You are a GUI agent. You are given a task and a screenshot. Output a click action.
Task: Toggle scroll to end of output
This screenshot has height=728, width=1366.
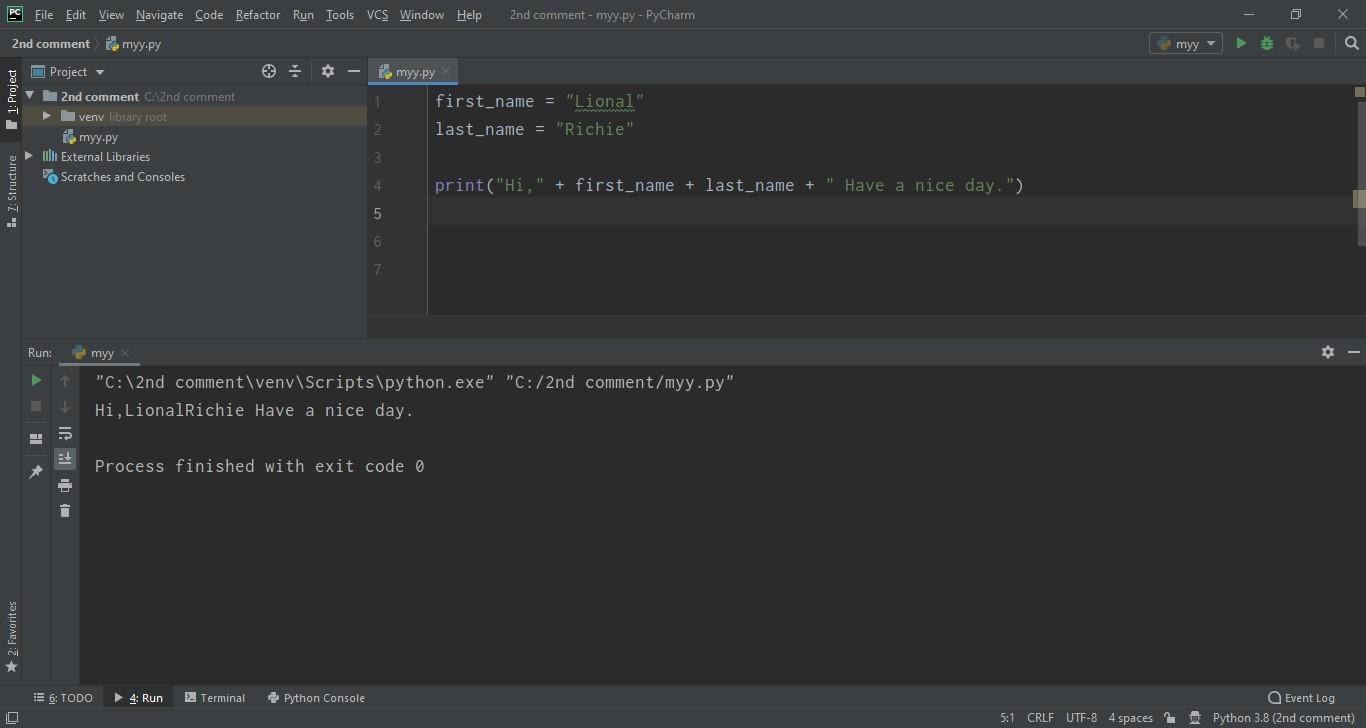(65, 458)
